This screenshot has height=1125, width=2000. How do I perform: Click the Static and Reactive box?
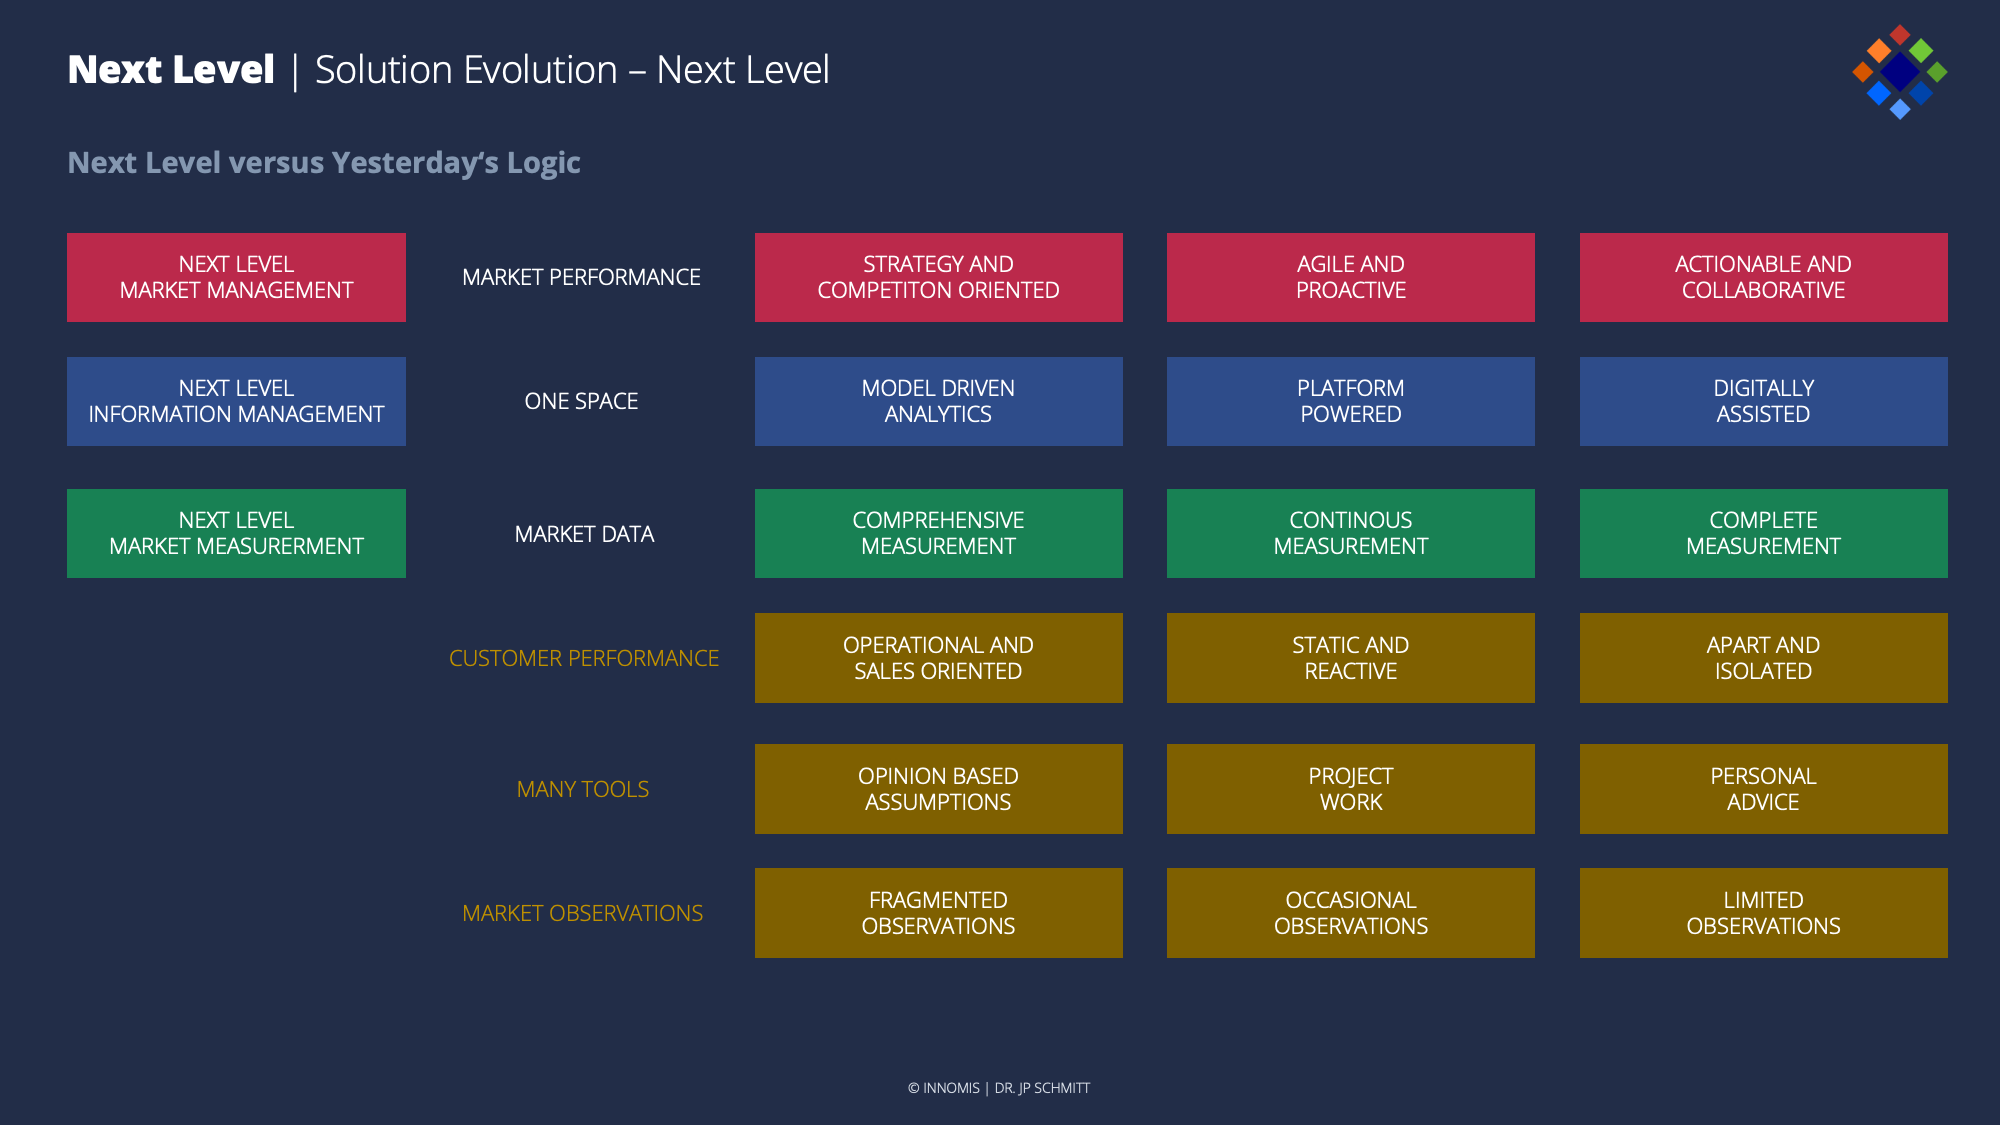click(1350, 658)
